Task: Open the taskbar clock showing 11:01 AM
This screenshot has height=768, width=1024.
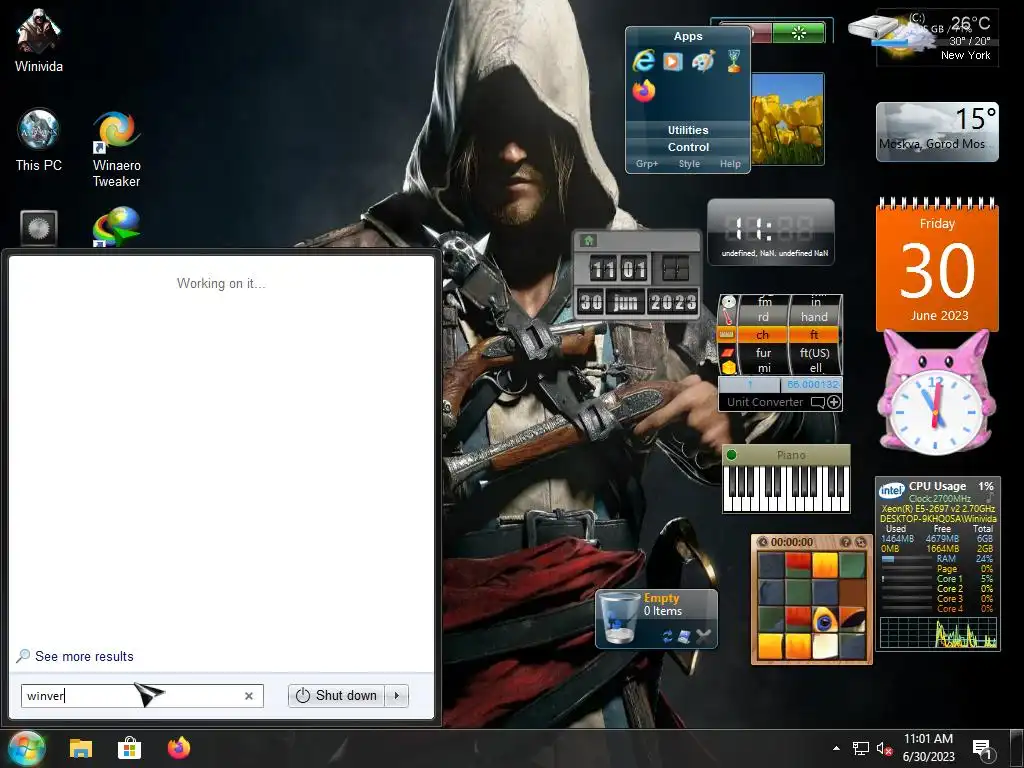Action: pyautogui.click(x=929, y=748)
